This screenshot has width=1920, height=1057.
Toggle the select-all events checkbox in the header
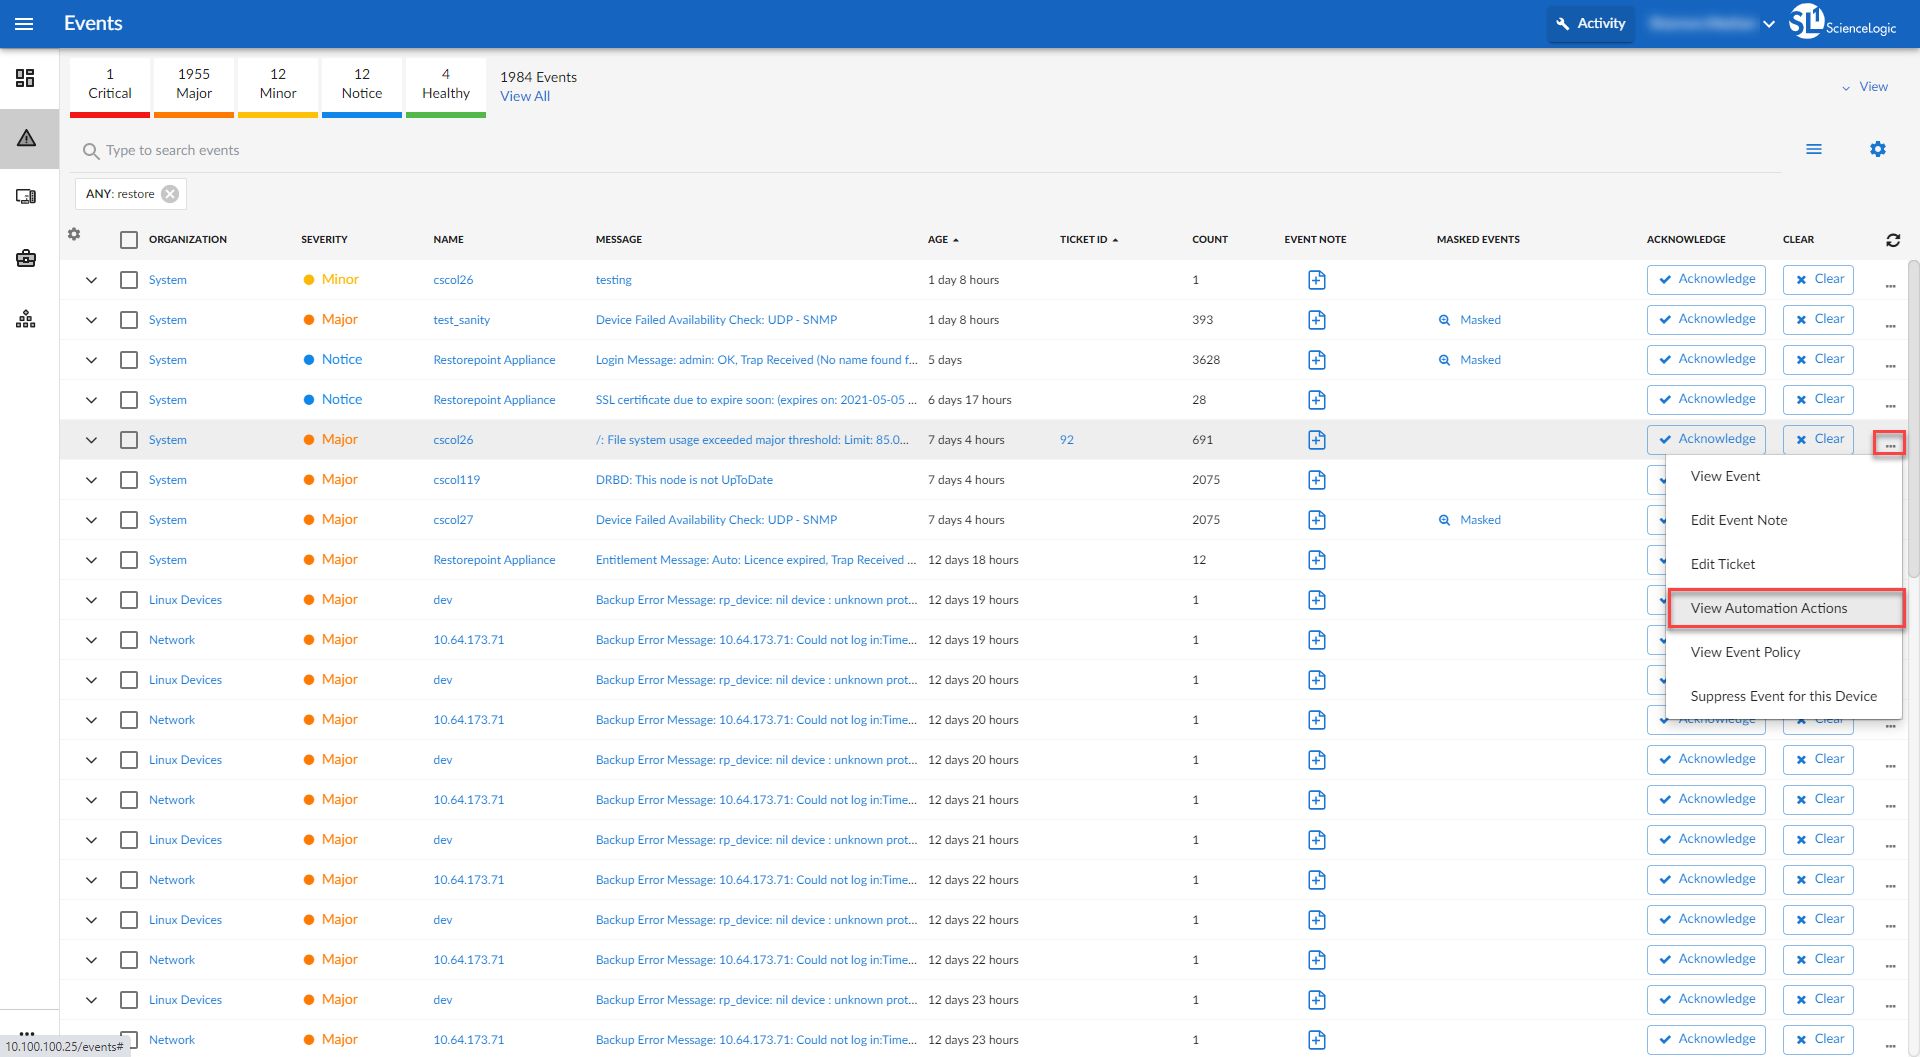[129, 240]
